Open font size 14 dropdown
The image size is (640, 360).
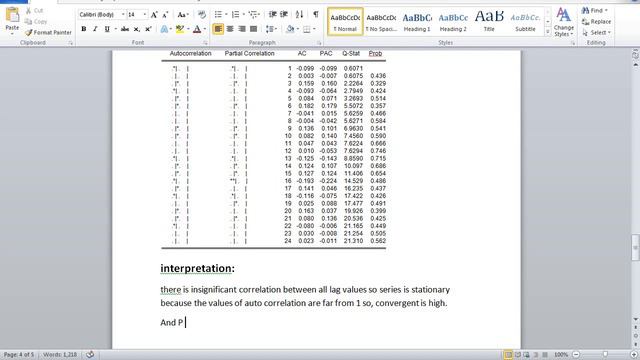144,15
